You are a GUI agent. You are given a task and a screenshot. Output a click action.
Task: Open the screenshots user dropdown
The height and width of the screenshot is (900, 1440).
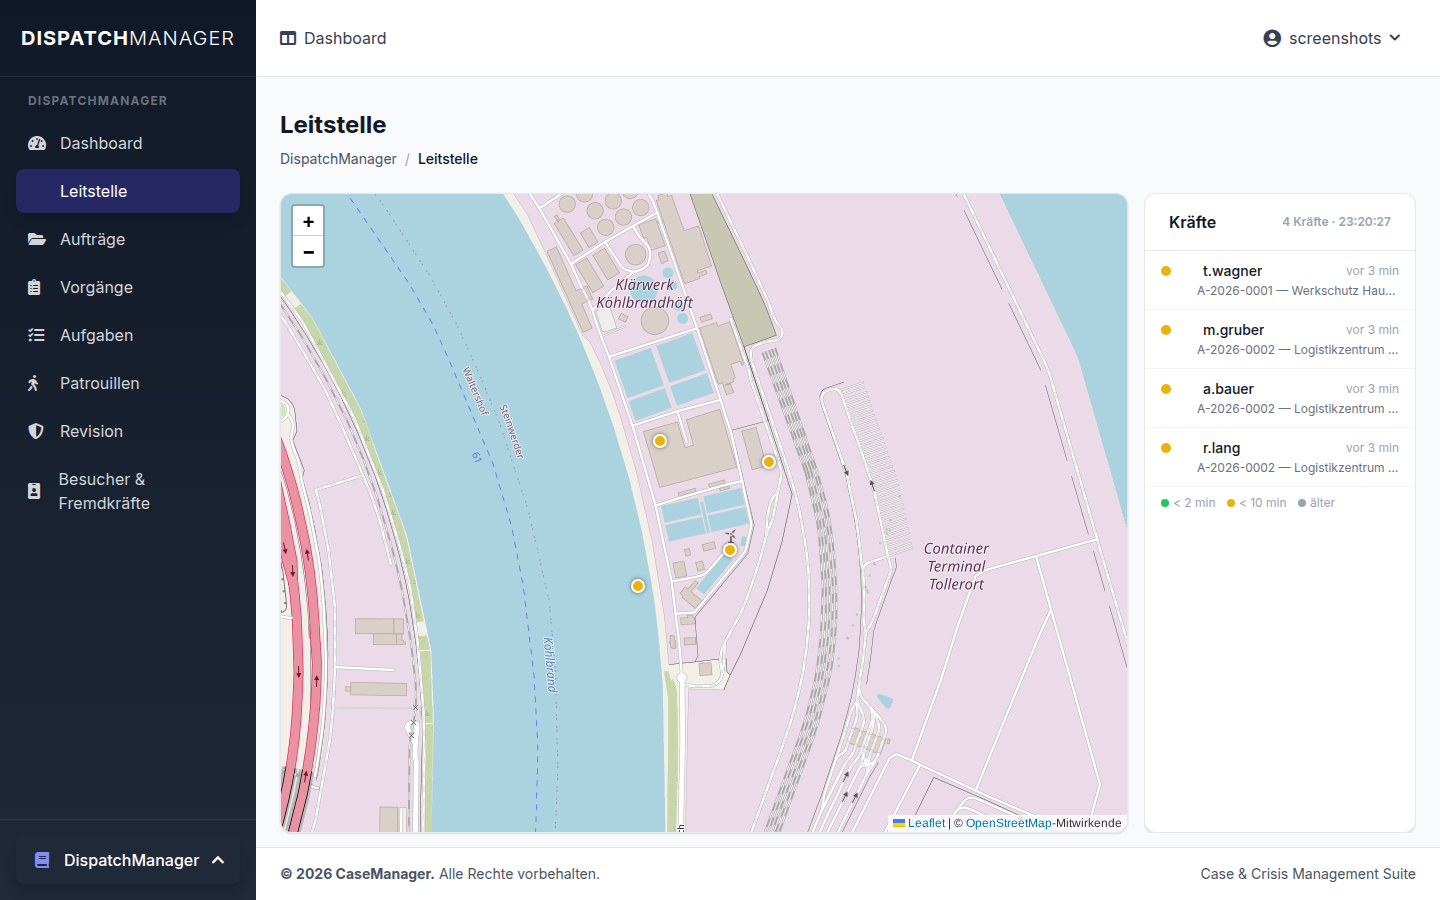tap(1332, 38)
